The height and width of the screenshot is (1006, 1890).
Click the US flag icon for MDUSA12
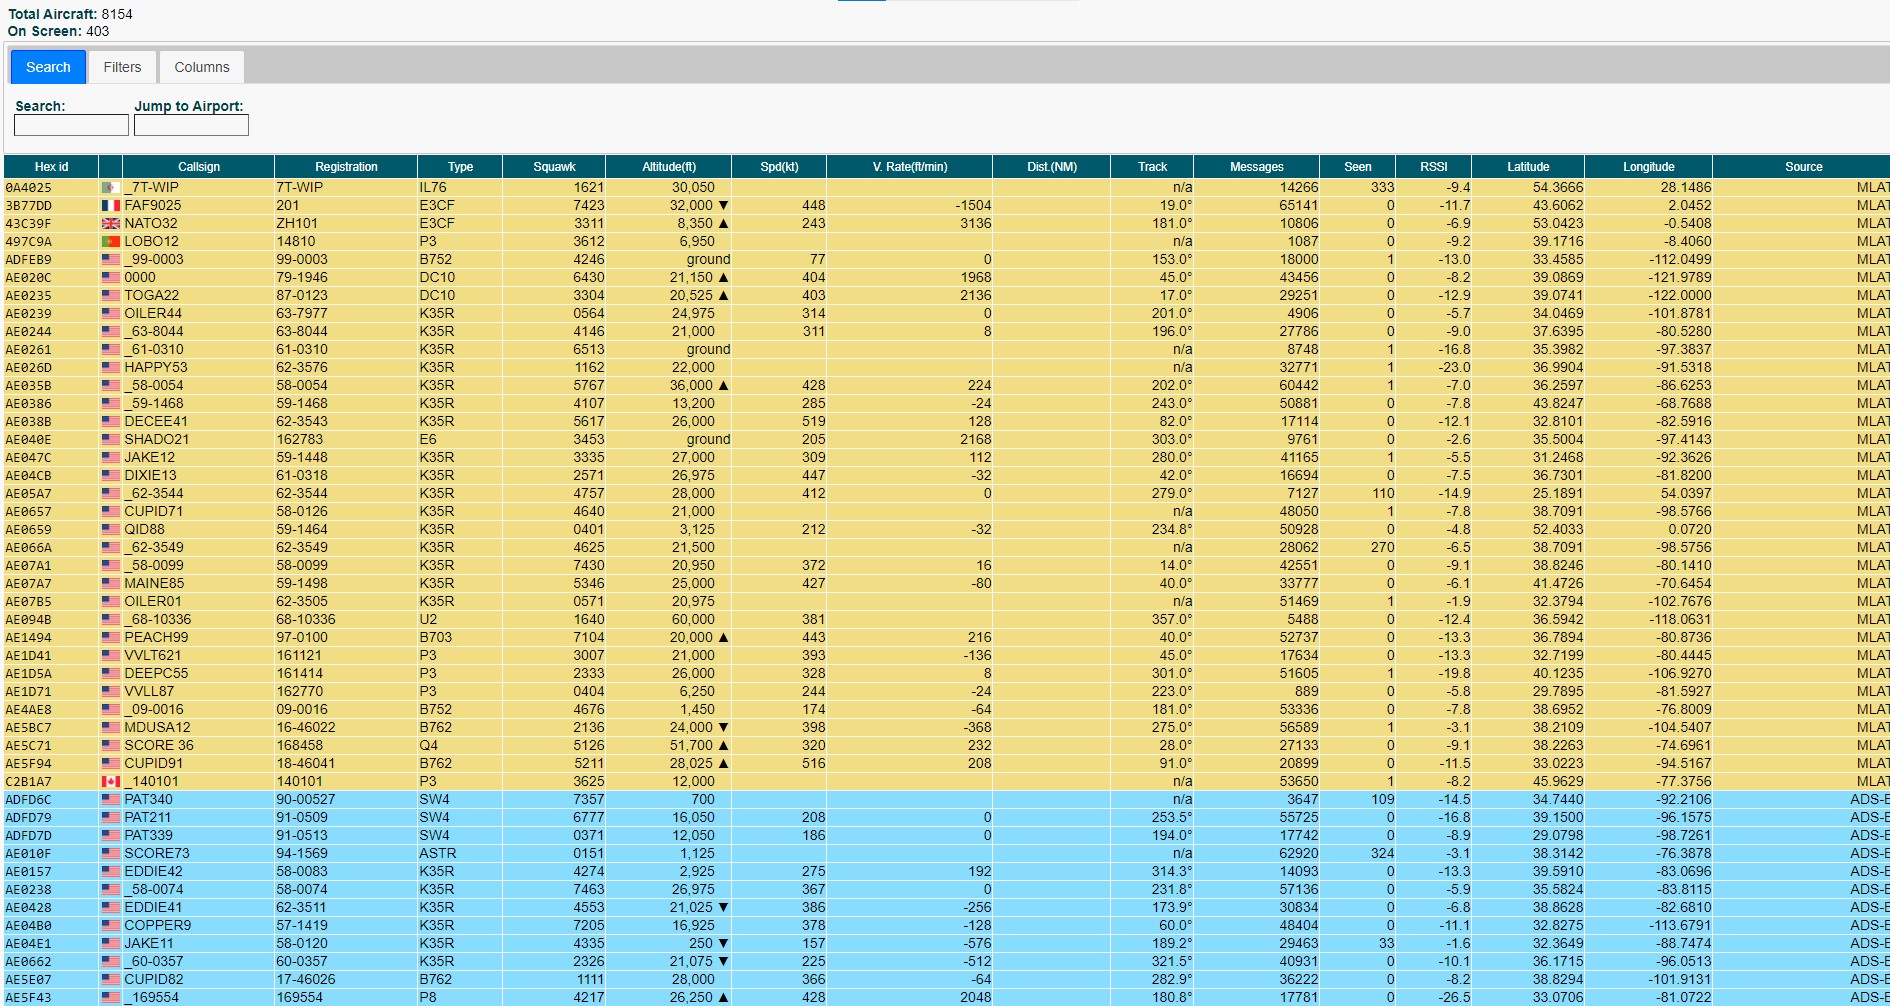click(110, 728)
